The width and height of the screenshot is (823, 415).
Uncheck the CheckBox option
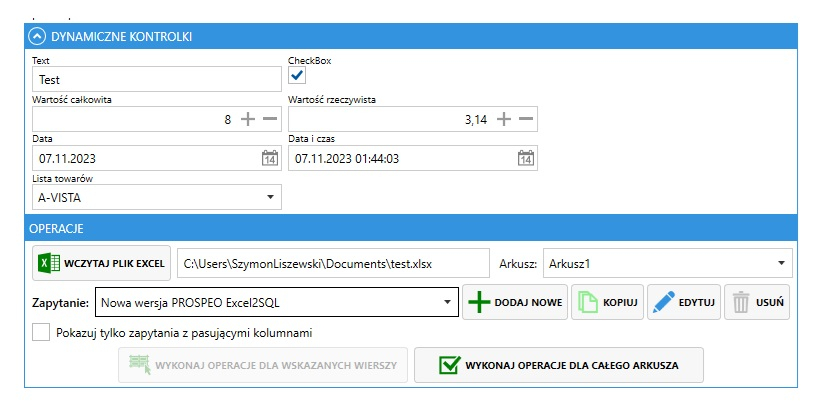click(x=297, y=76)
